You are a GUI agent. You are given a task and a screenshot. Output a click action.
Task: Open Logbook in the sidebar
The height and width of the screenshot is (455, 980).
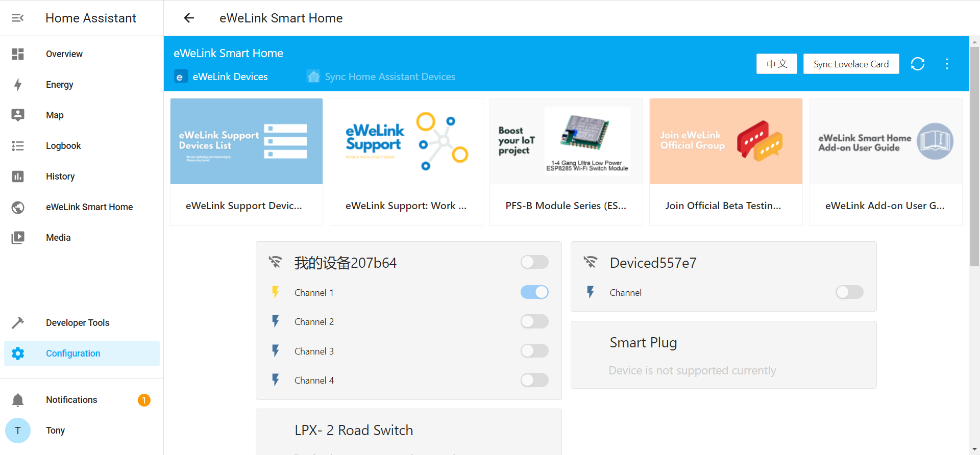(81, 146)
